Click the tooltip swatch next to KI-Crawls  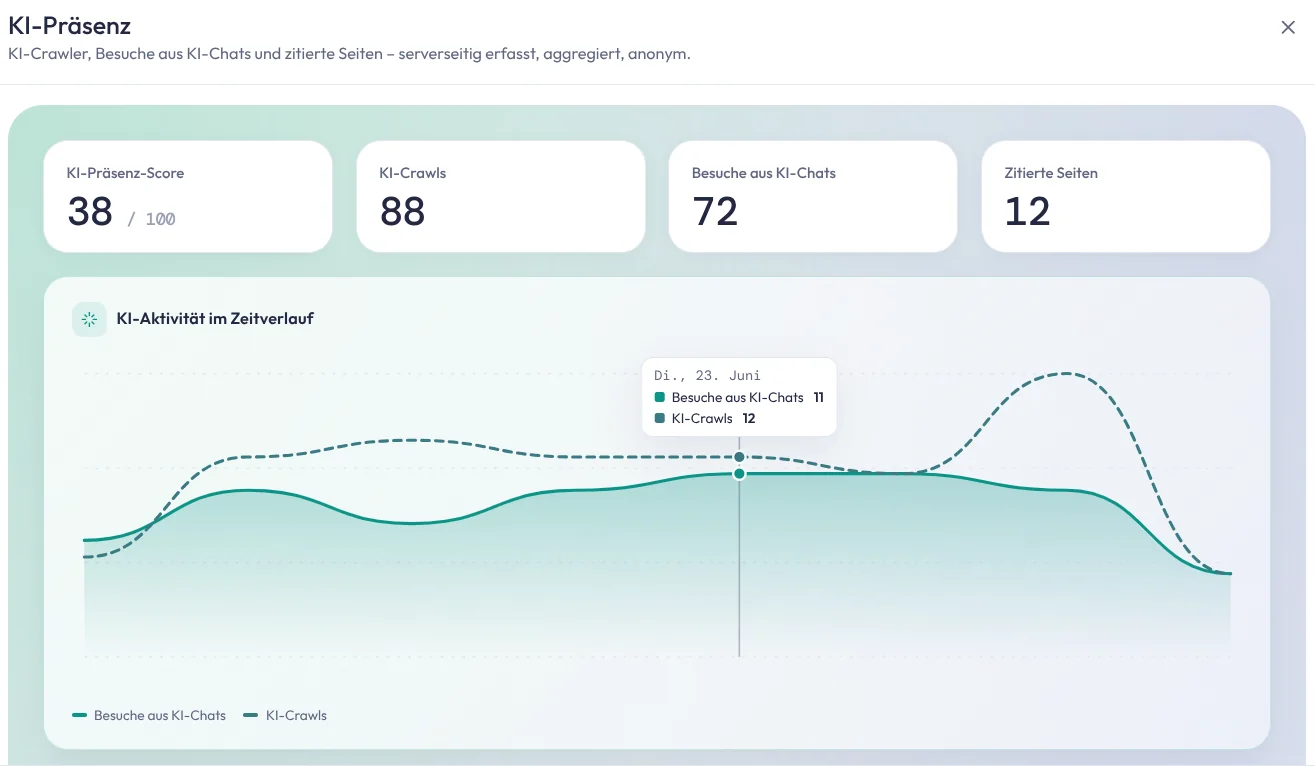click(660, 418)
